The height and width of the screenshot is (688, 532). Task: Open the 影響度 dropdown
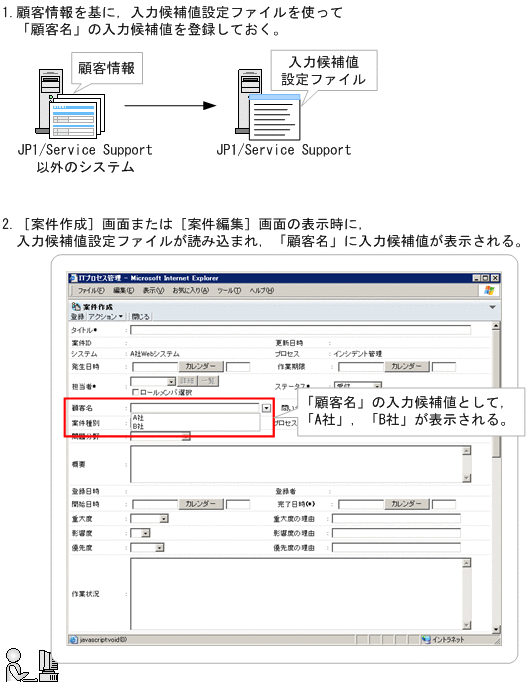tap(146, 533)
